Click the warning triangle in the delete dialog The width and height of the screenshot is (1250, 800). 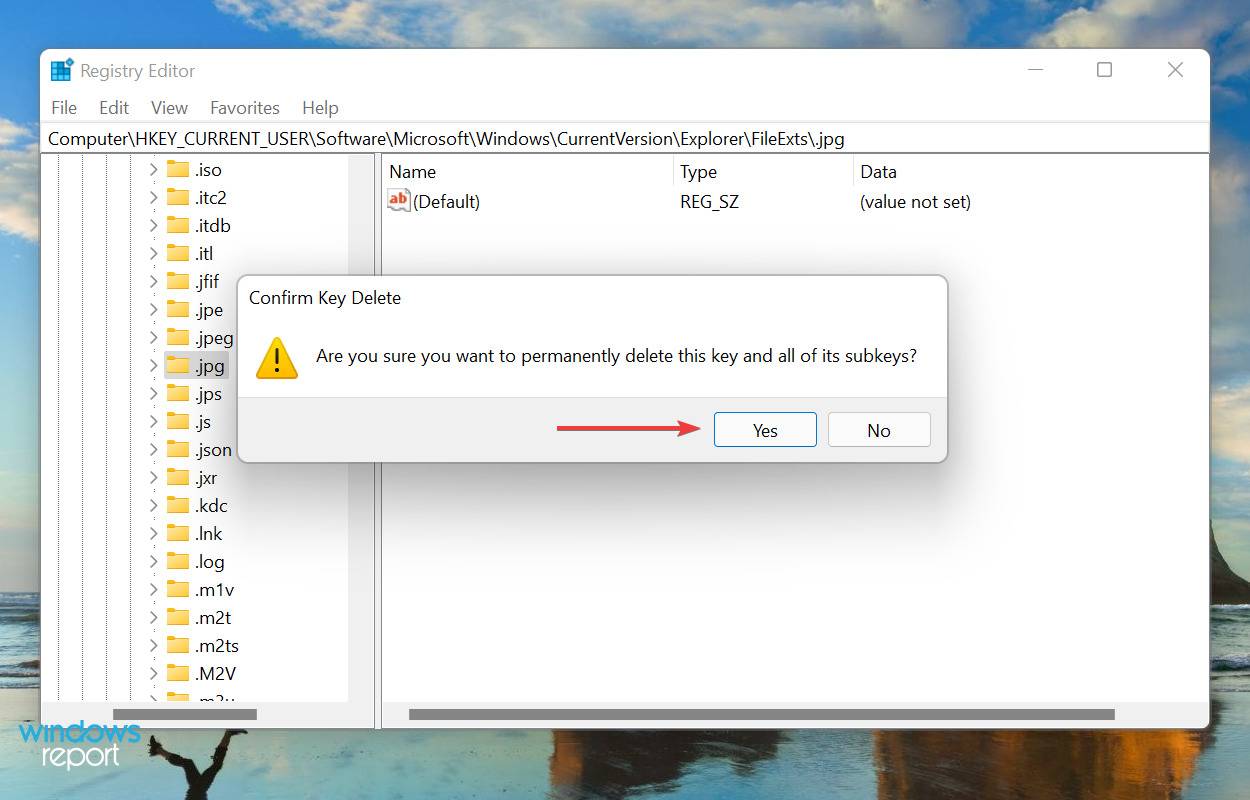point(276,359)
